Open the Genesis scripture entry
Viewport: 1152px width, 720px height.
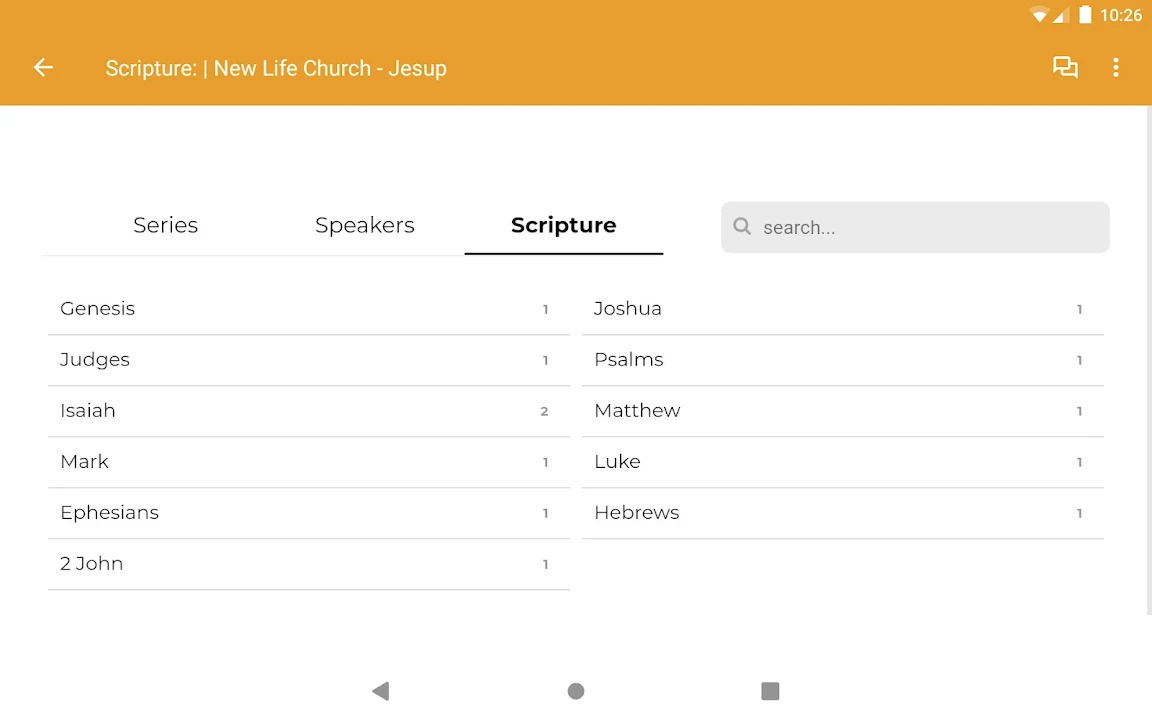coord(308,309)
